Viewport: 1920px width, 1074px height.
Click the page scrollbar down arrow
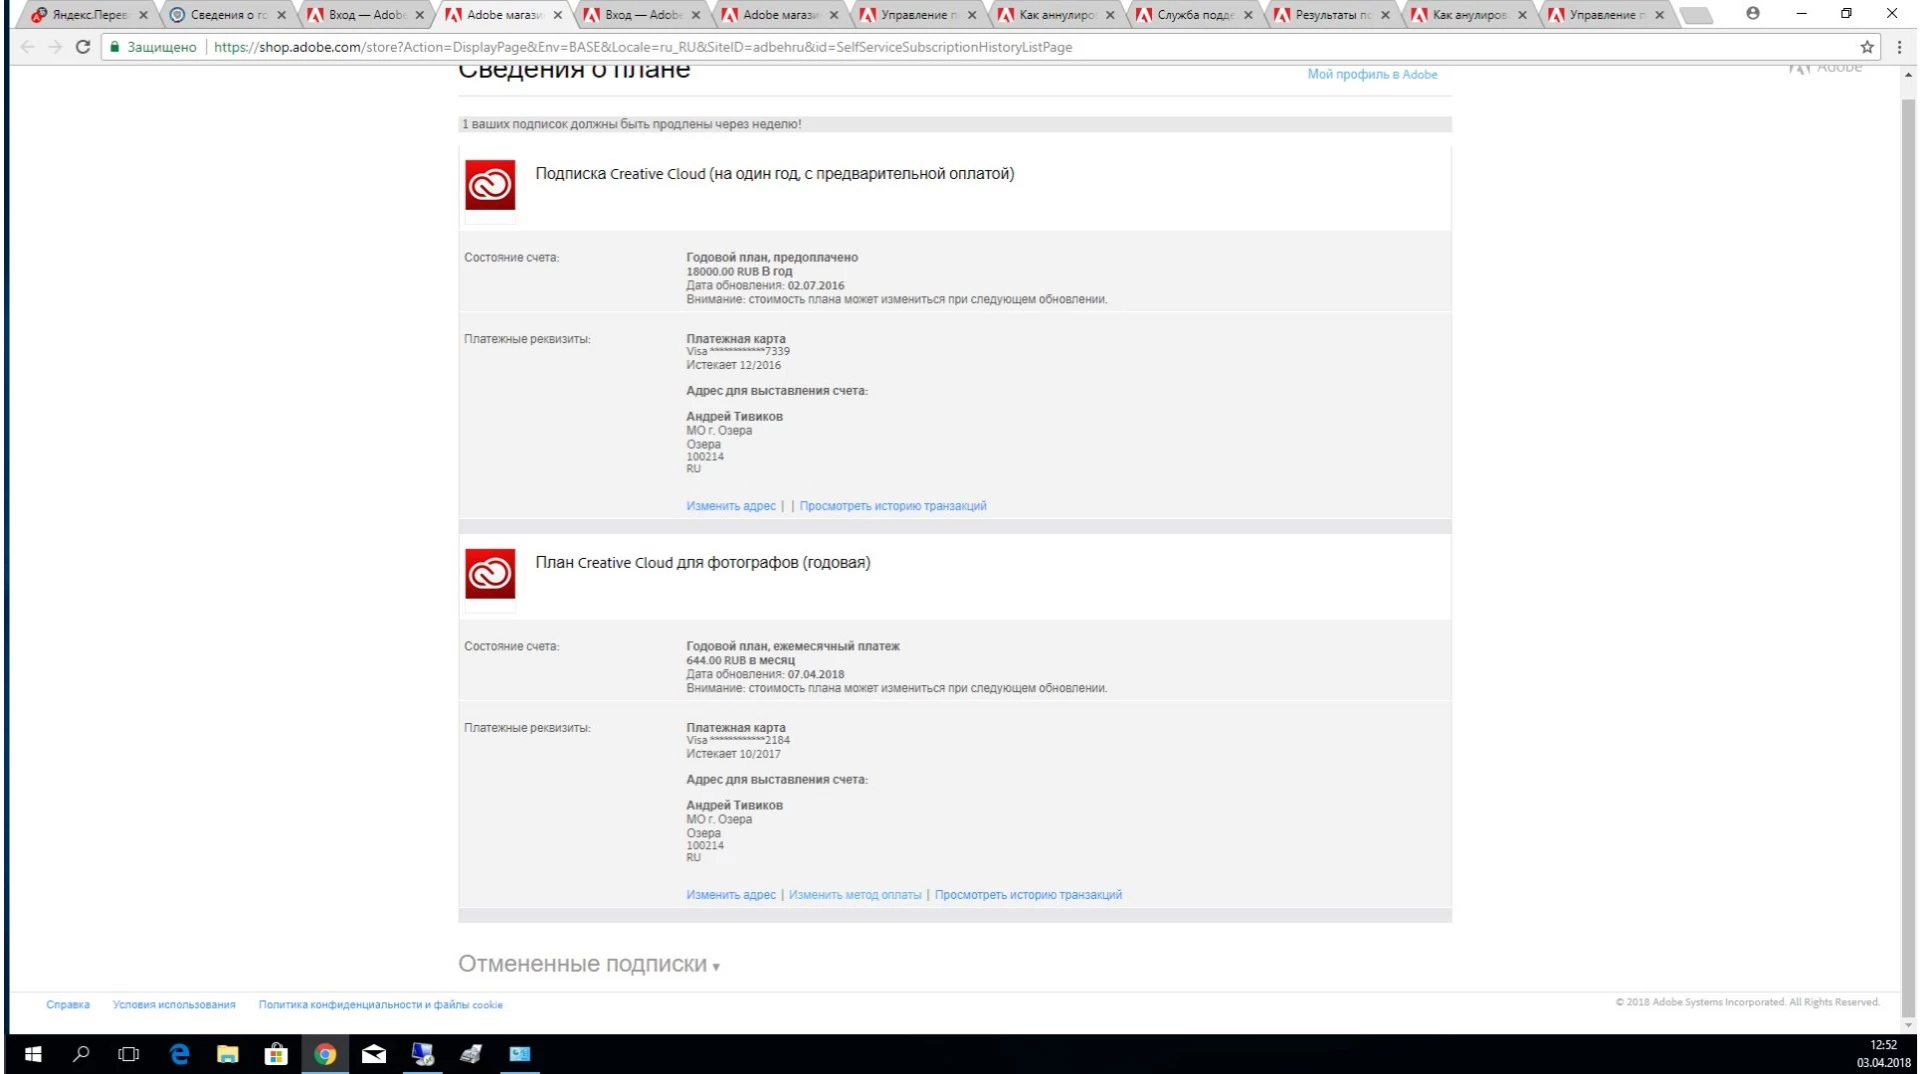[1909, 1025]
